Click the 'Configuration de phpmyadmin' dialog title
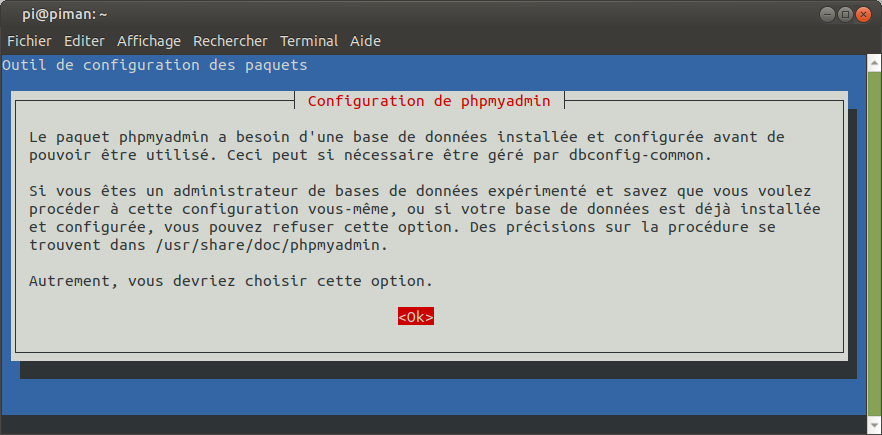 (429, 101)
